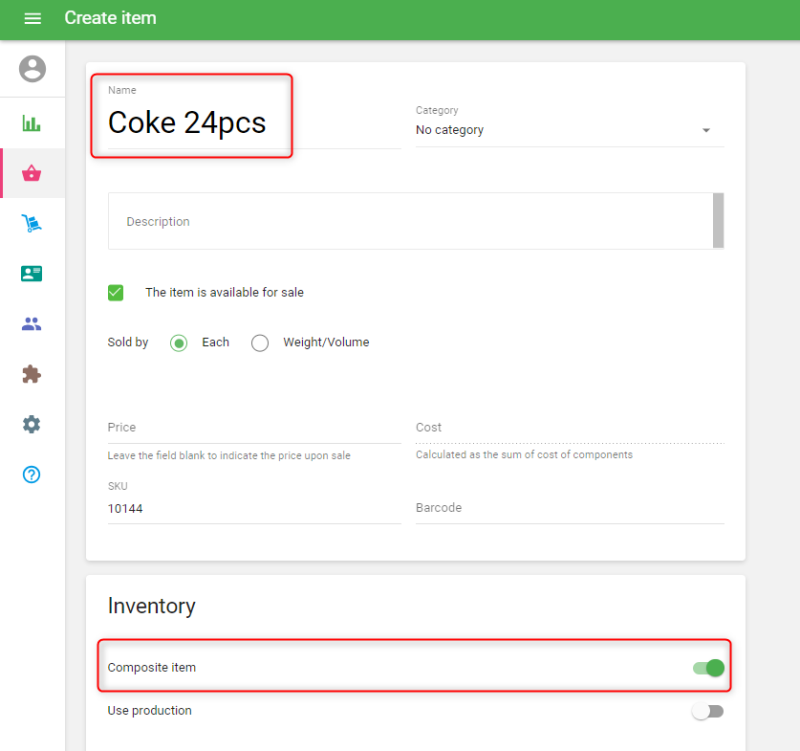Click the Help question mark icon
The height and width of the screenshot is (751, 800).
coord(32,474)
